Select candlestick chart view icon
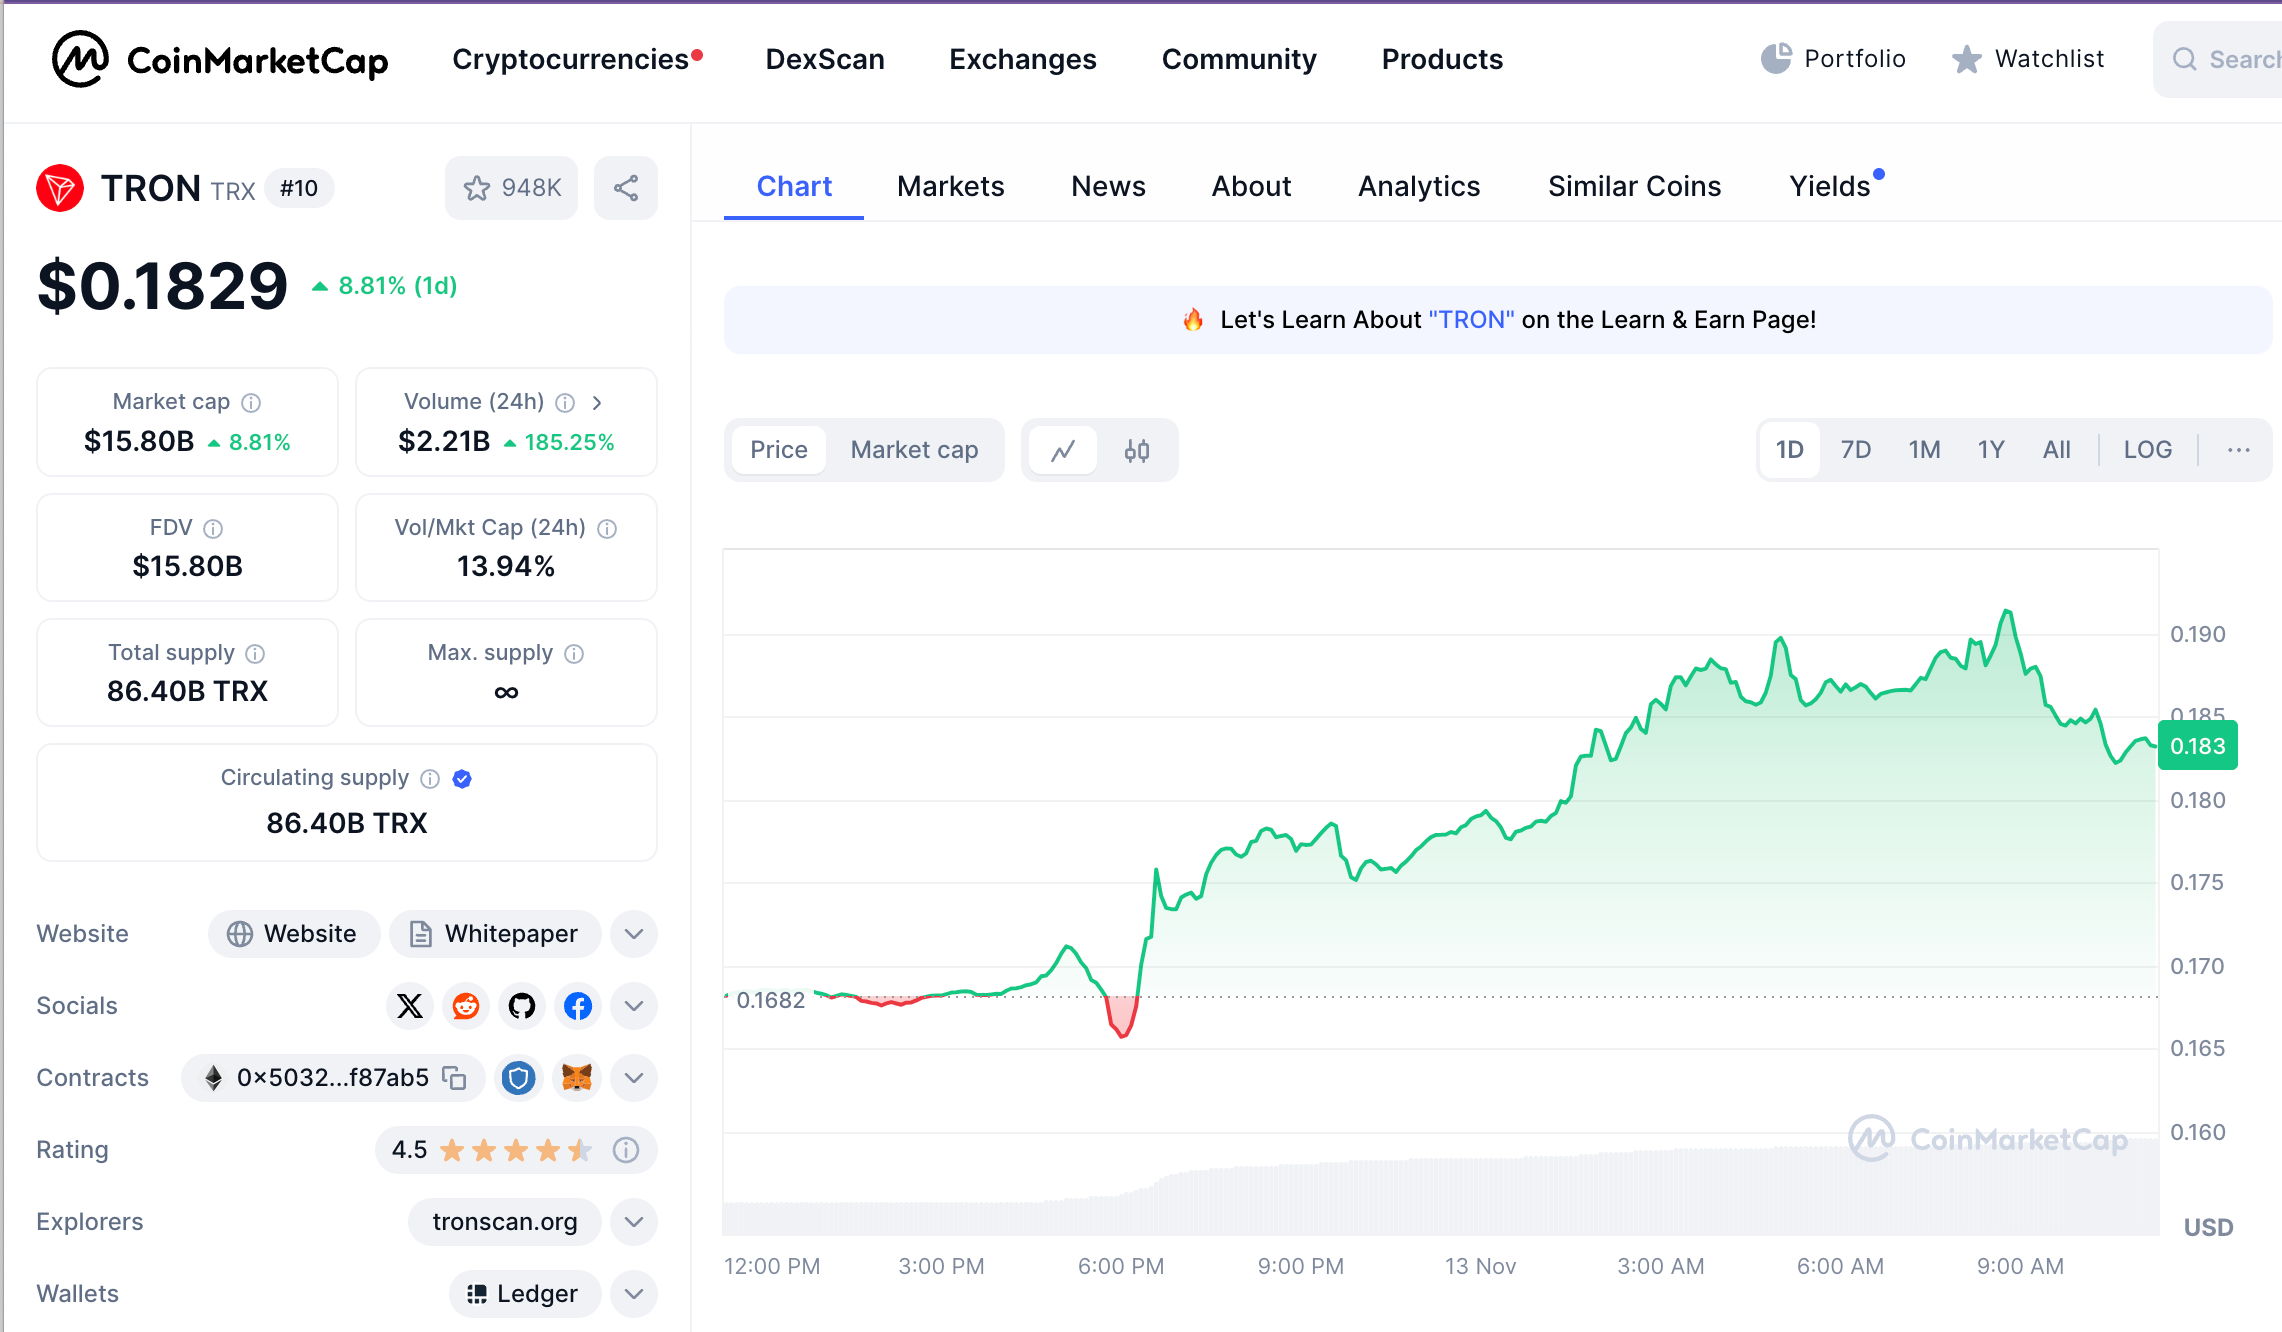 [x=1137, y=450]
